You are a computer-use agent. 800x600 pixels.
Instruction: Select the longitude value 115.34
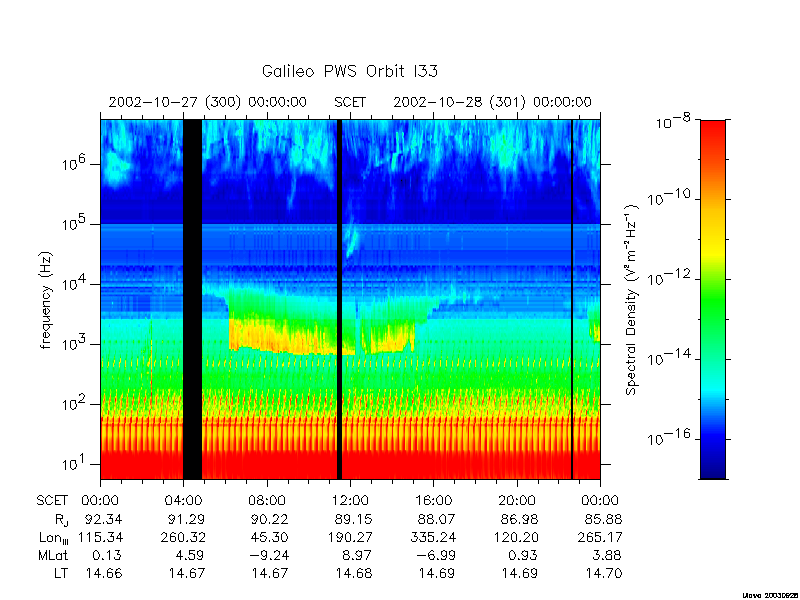tap(101, 537)
